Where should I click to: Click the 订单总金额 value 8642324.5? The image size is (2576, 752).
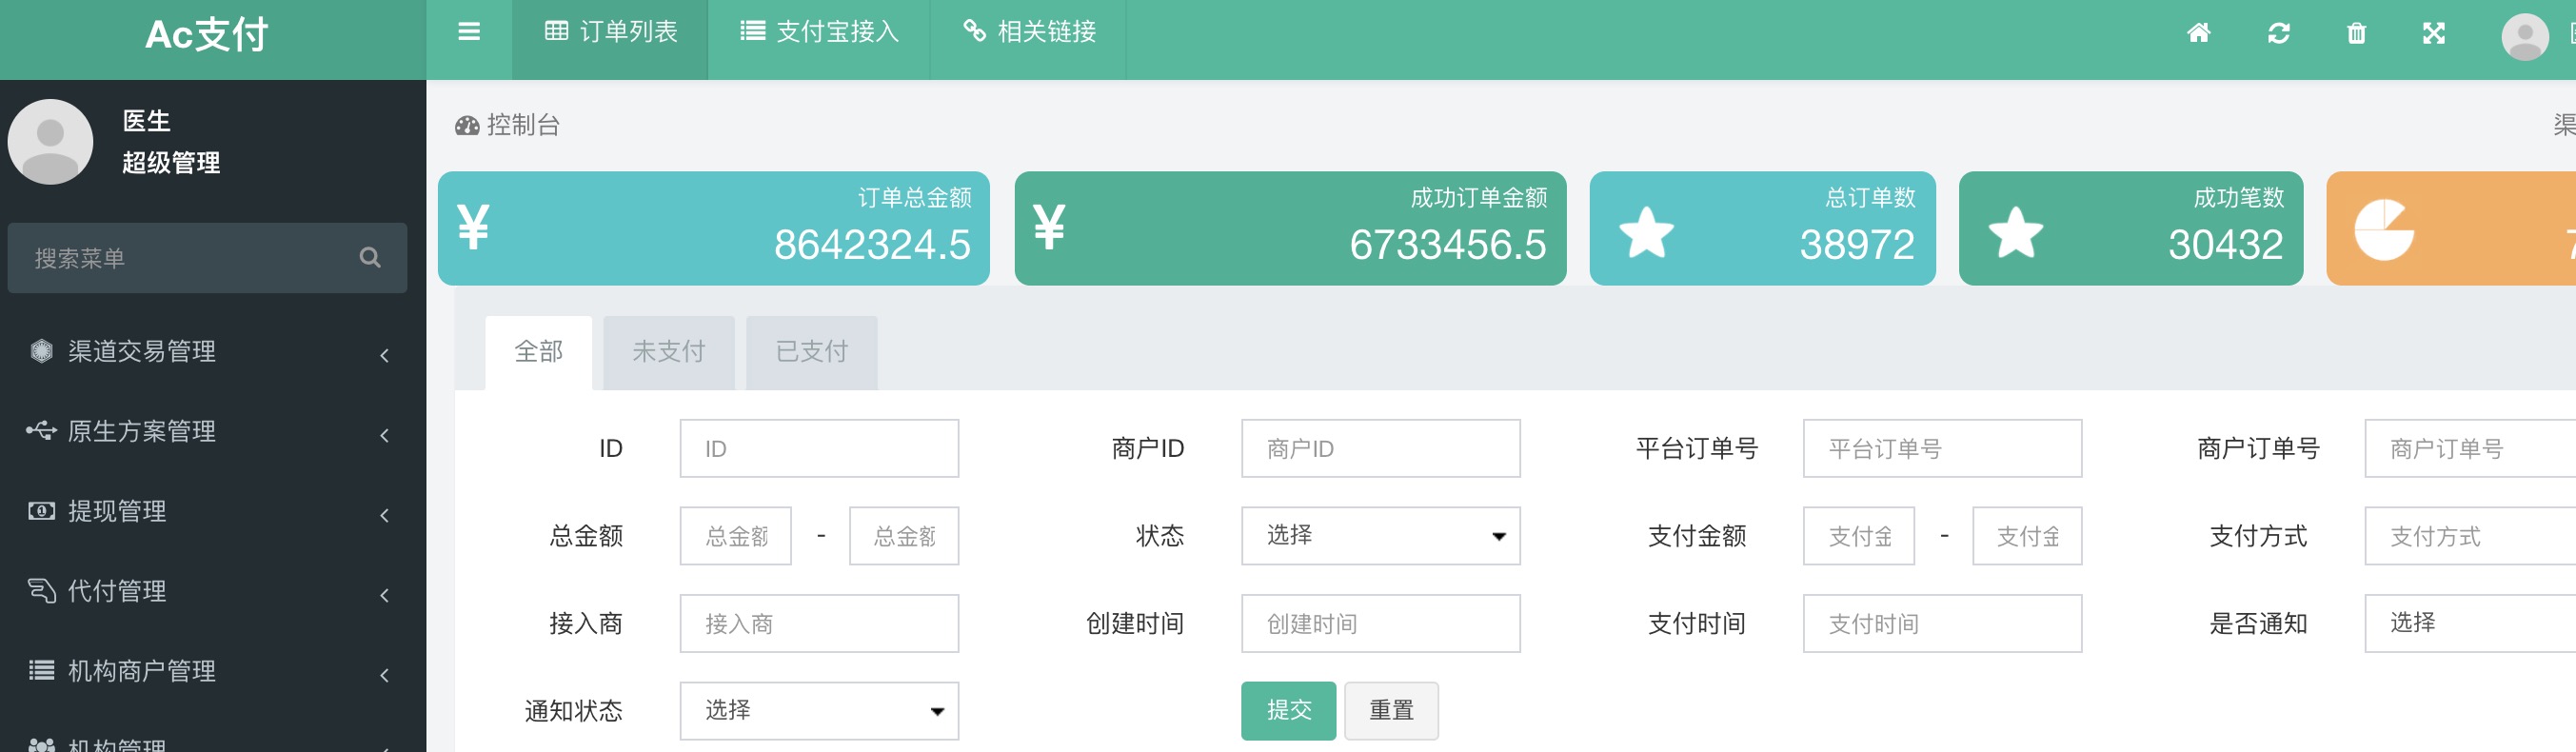point(872,245)
